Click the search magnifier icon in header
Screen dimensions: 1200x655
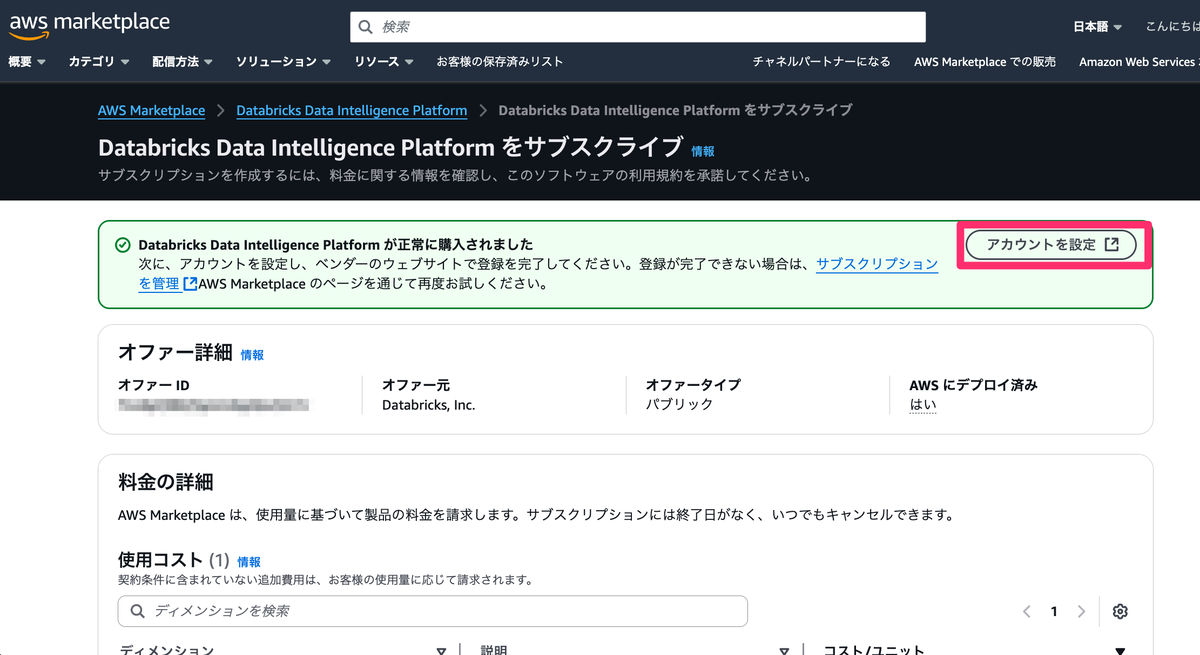pos(366,27)
